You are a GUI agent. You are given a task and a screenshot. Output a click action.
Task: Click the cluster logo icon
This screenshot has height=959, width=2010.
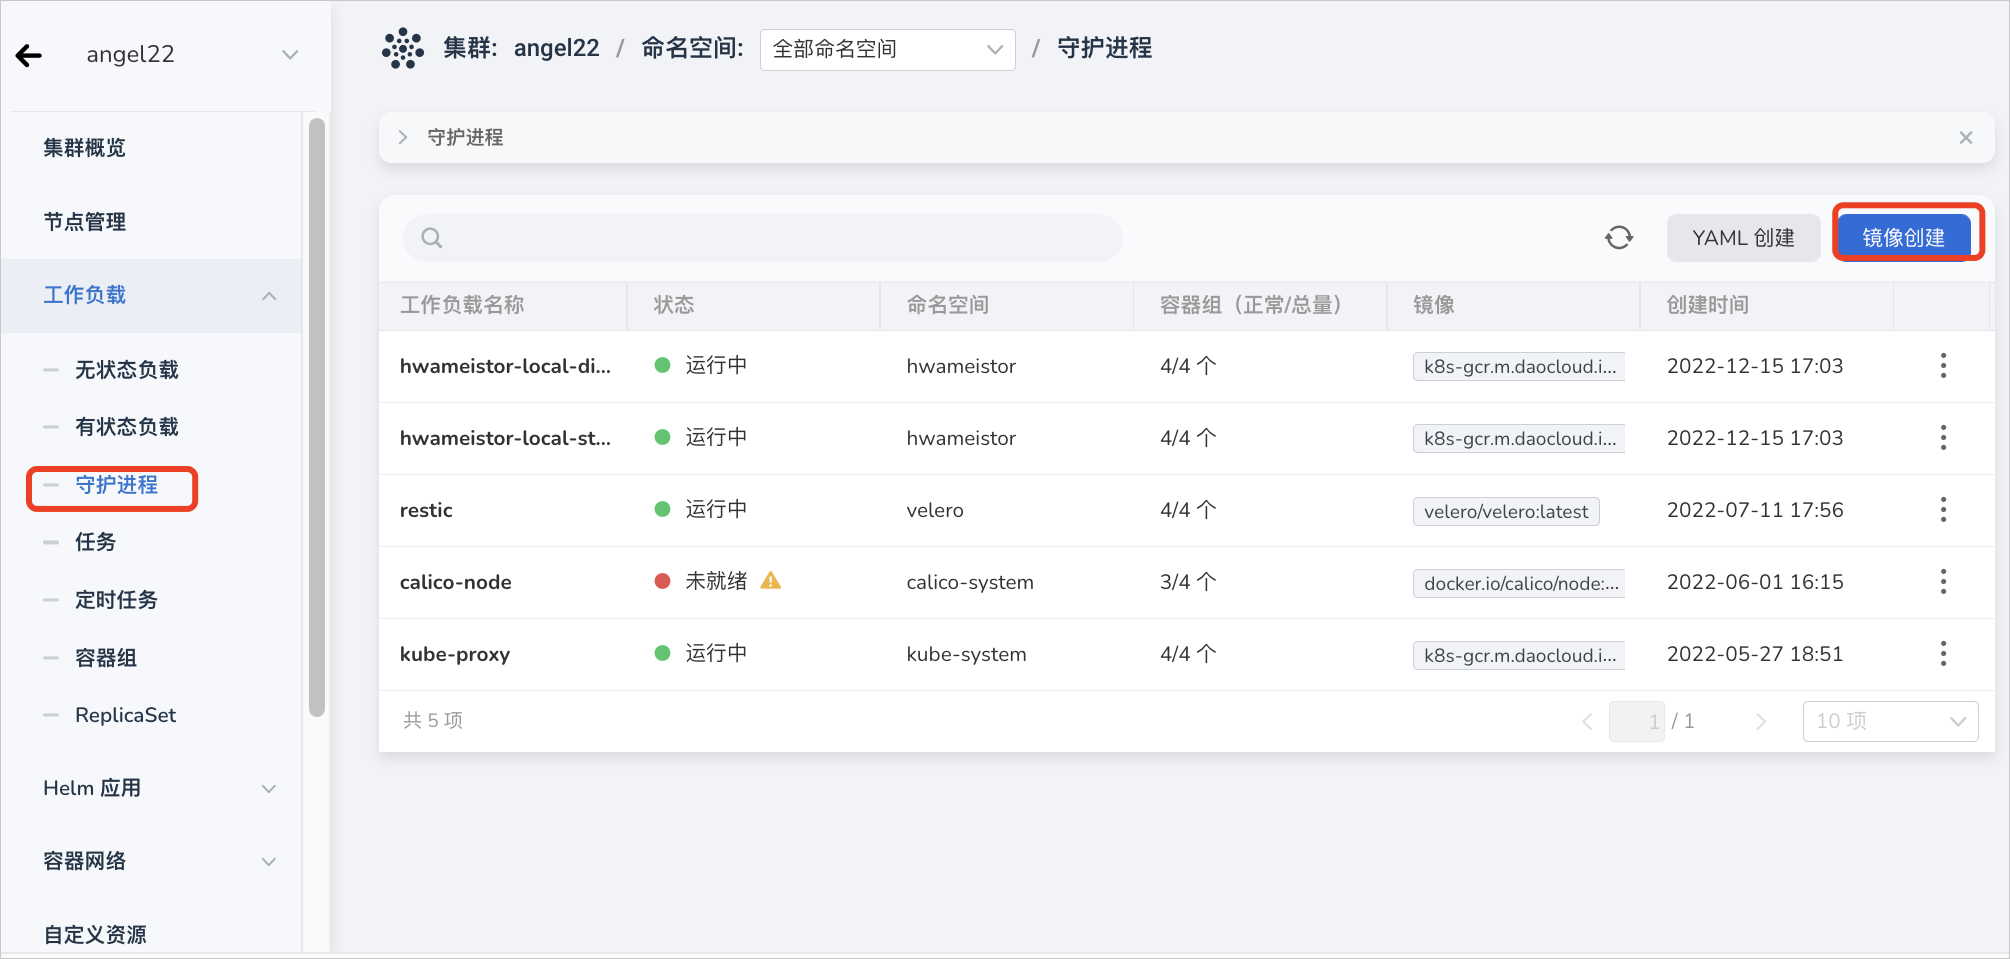(403, 48)
